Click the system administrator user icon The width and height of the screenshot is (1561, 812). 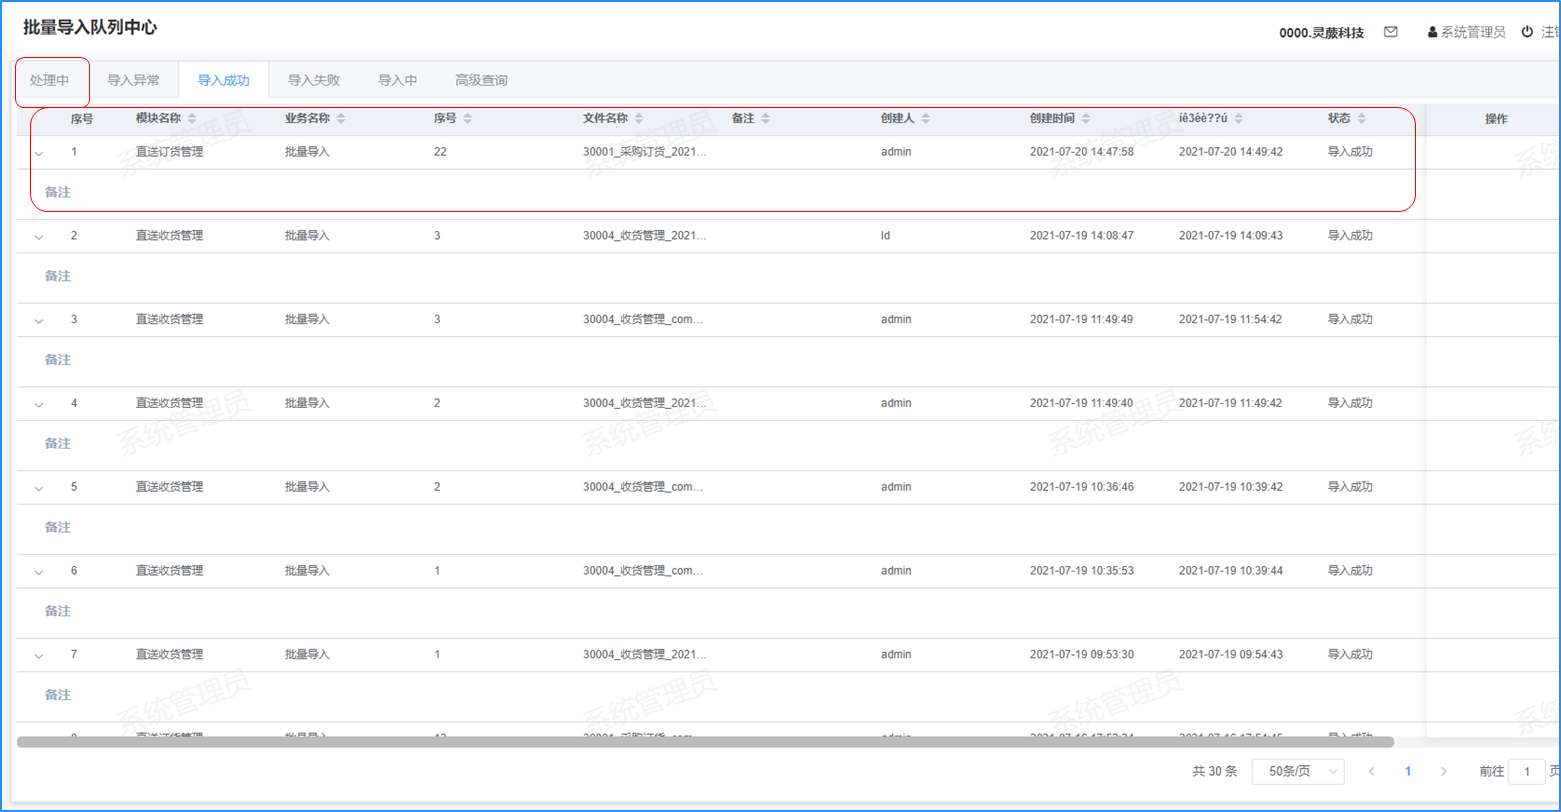[1432, 32]
